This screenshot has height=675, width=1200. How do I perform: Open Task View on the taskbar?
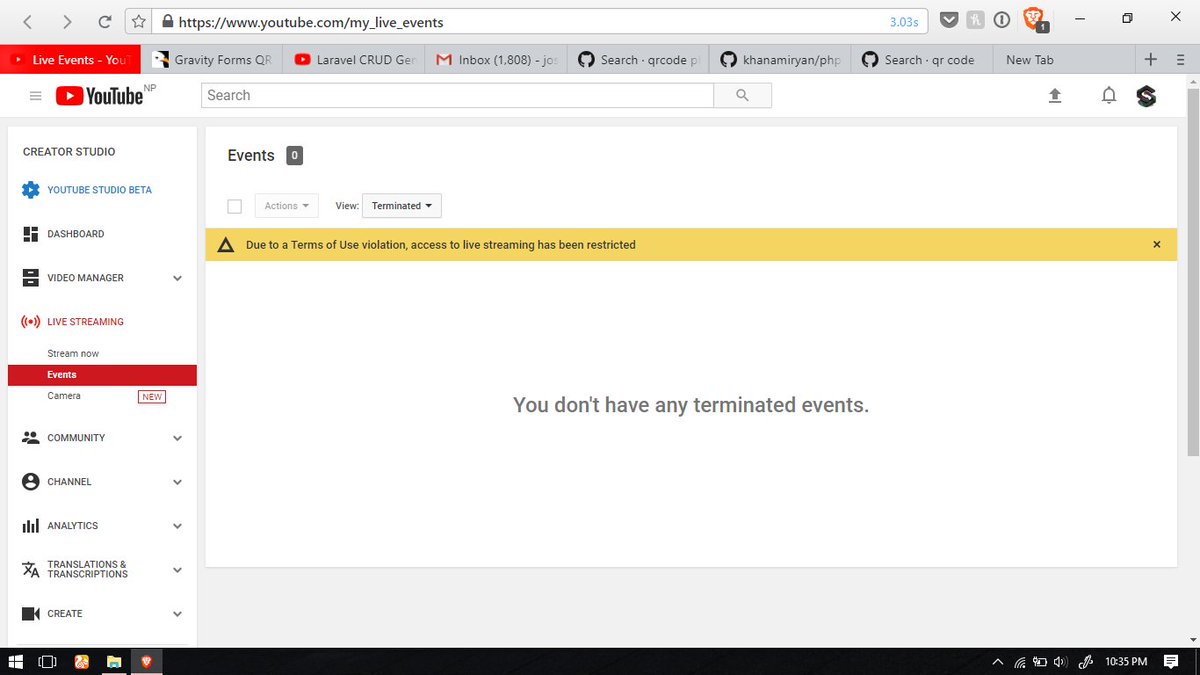[47, 661]
